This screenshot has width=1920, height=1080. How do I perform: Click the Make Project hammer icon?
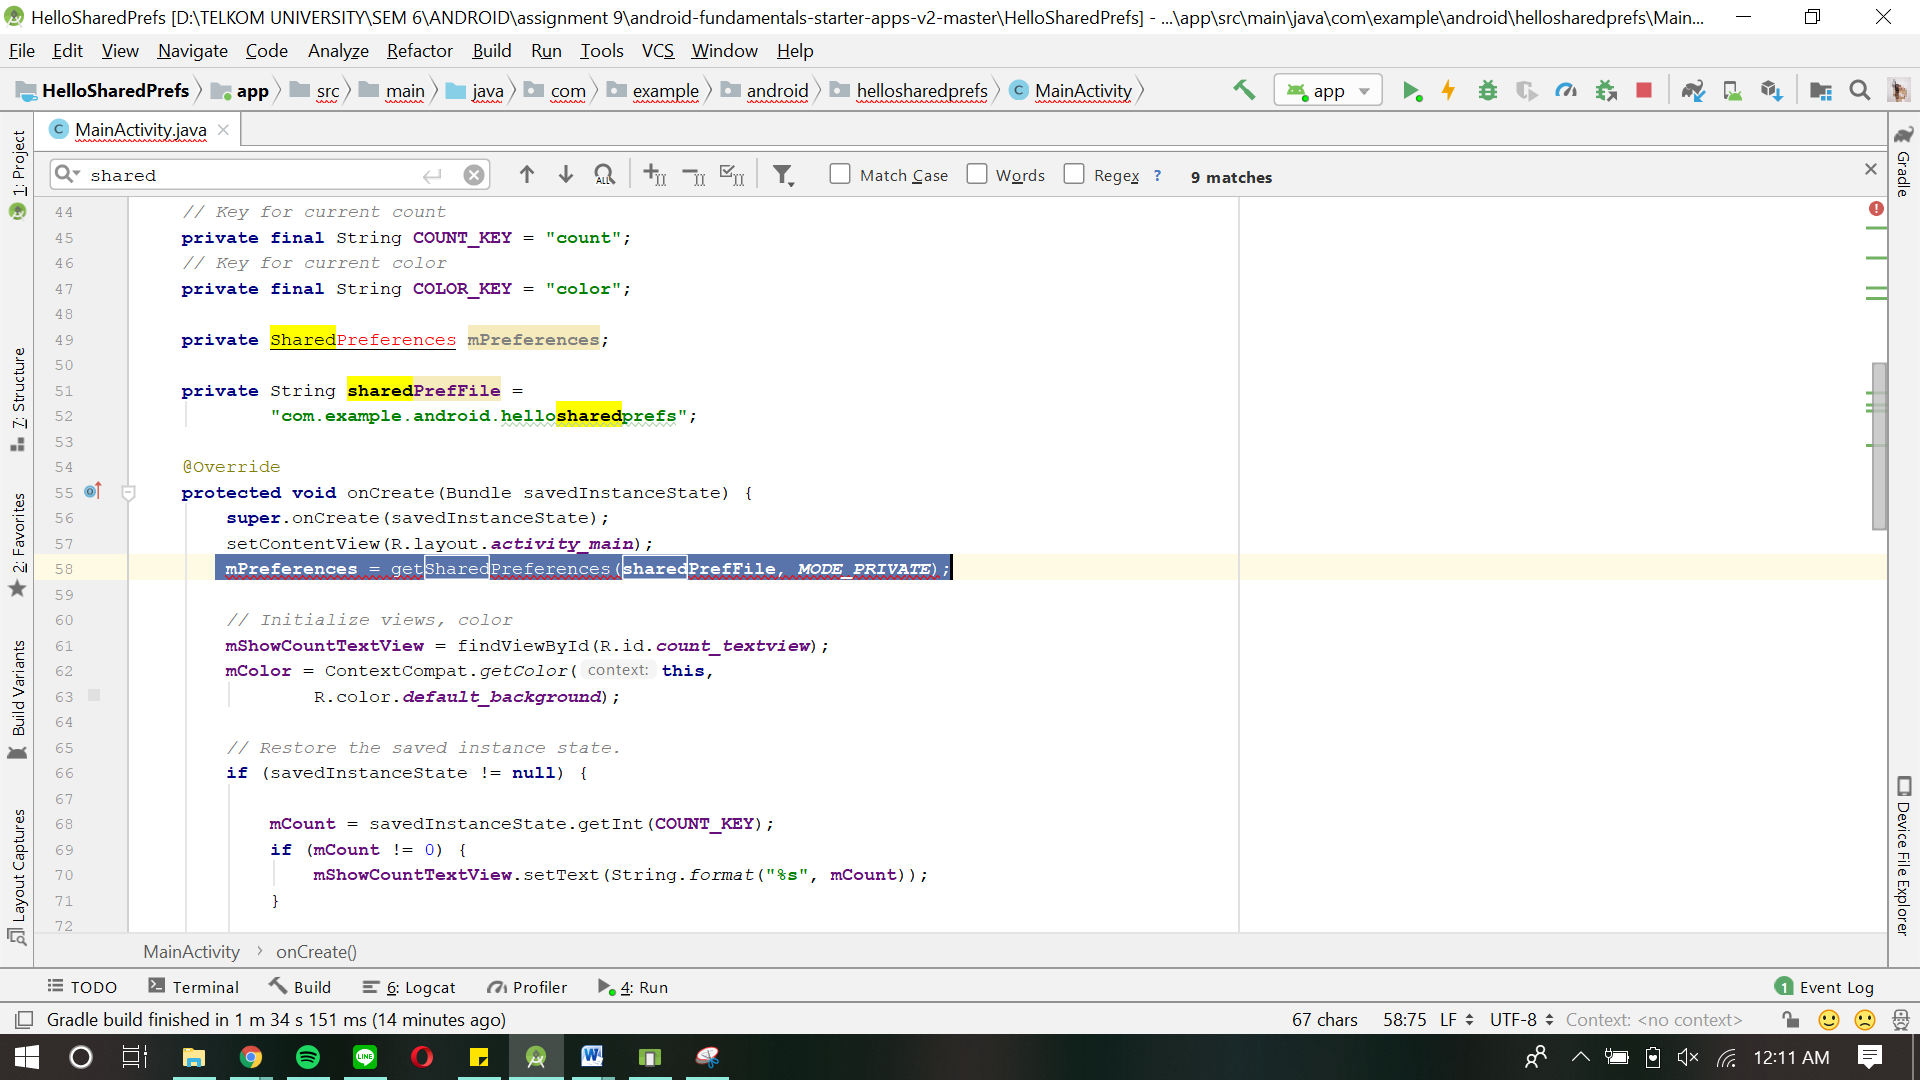click(x=1244, y=91)
